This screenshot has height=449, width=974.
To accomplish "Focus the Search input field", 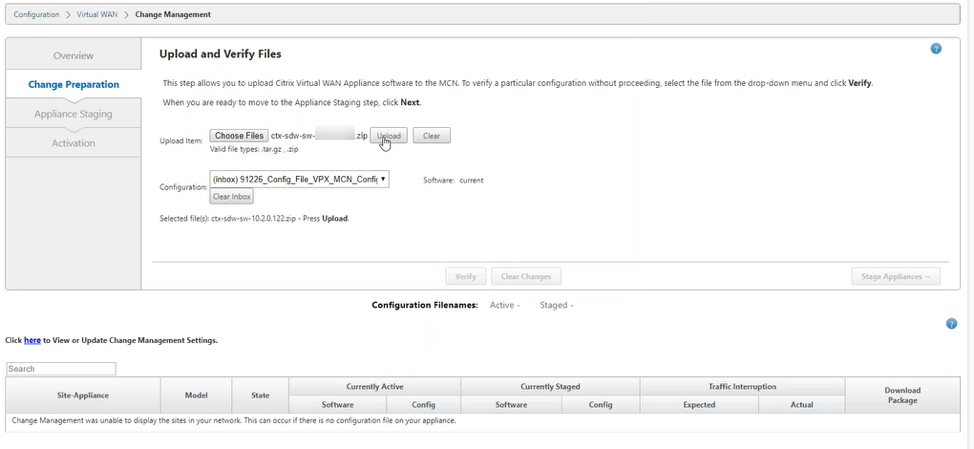I will pyautogui.click(x=61, y=369).
